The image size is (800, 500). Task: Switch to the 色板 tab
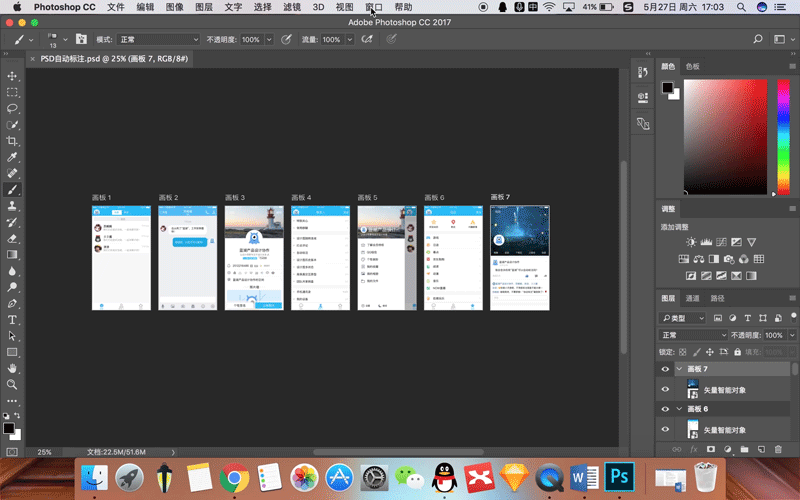[x=692, y=66]
